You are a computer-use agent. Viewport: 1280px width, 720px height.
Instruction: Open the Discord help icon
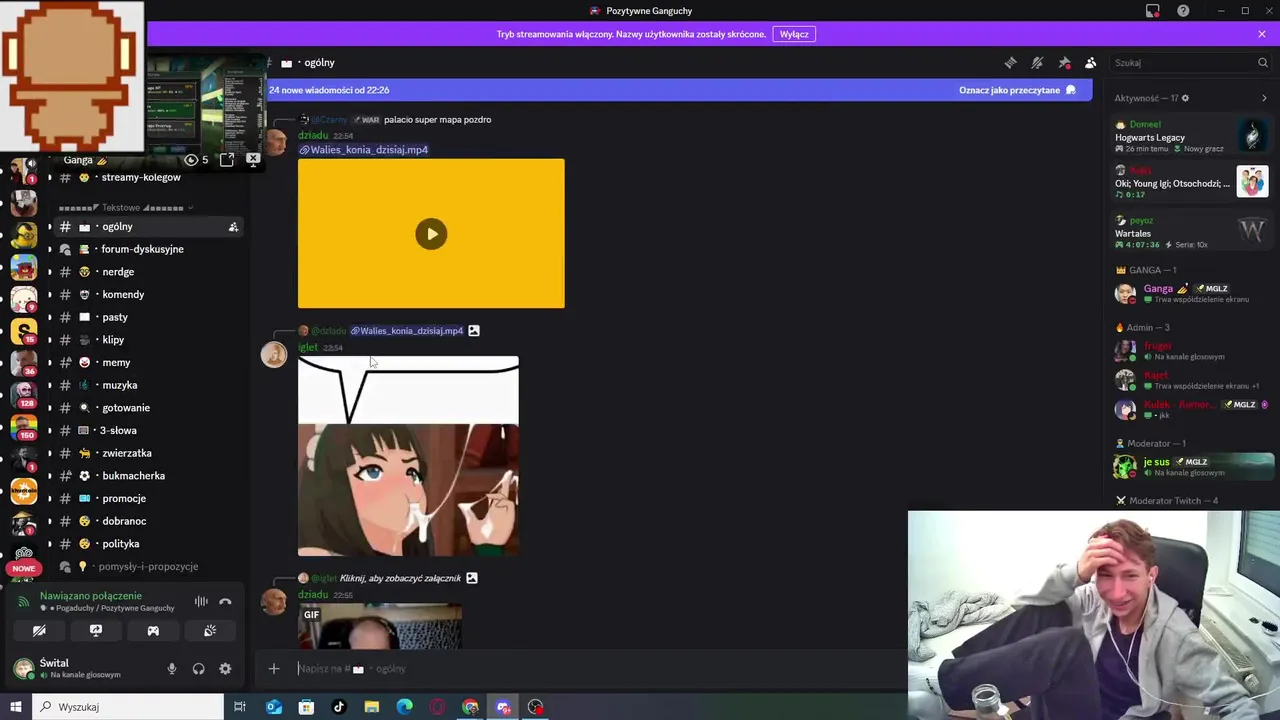pyautogui.click(x=1183, y=11)
